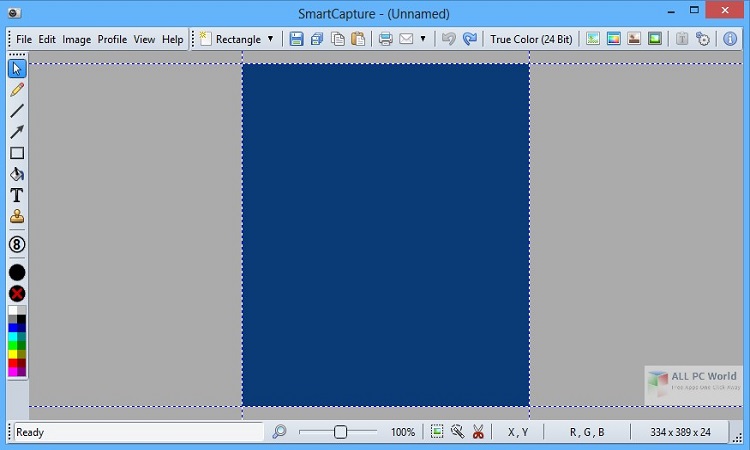Pick the Paint Bucket fill tool

(17, 174)
